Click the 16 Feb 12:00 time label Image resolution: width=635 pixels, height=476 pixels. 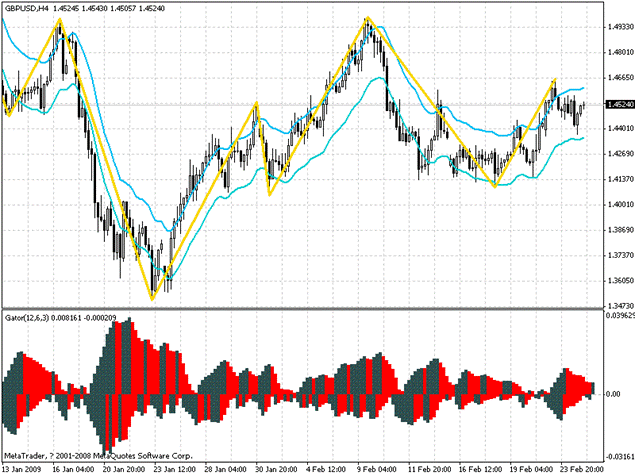click(x=480, y=470)
